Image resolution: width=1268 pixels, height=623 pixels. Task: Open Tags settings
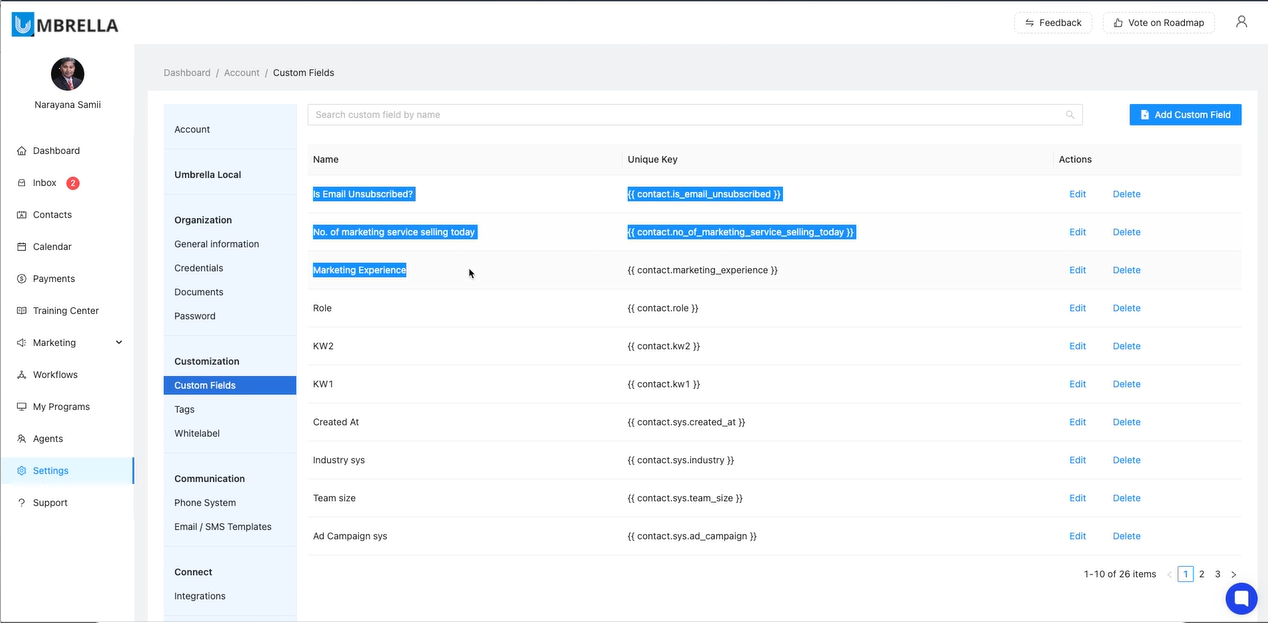[184, 410]
